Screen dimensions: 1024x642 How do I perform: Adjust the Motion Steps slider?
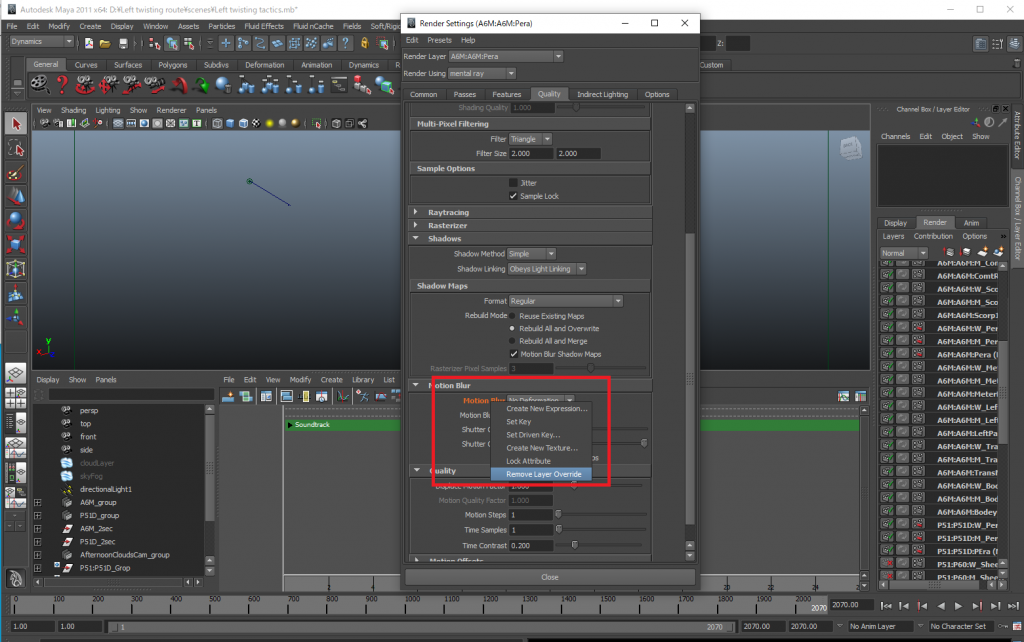(x=558, y=515)
